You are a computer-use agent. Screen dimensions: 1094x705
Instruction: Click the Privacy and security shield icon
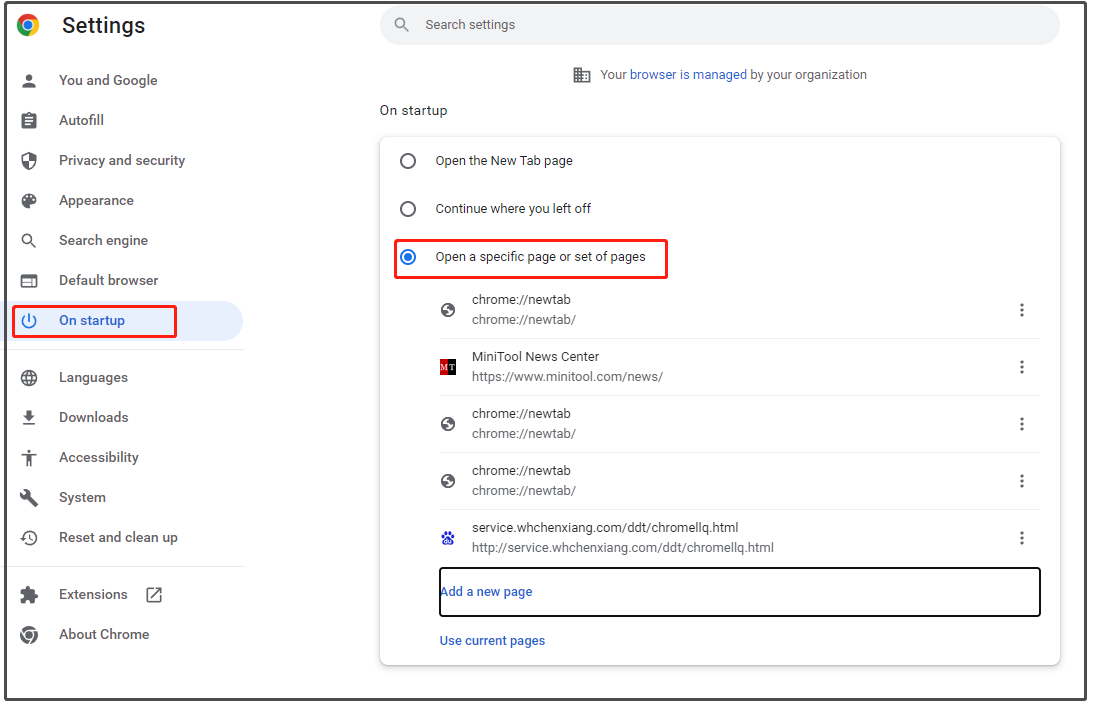click(29, 161)
